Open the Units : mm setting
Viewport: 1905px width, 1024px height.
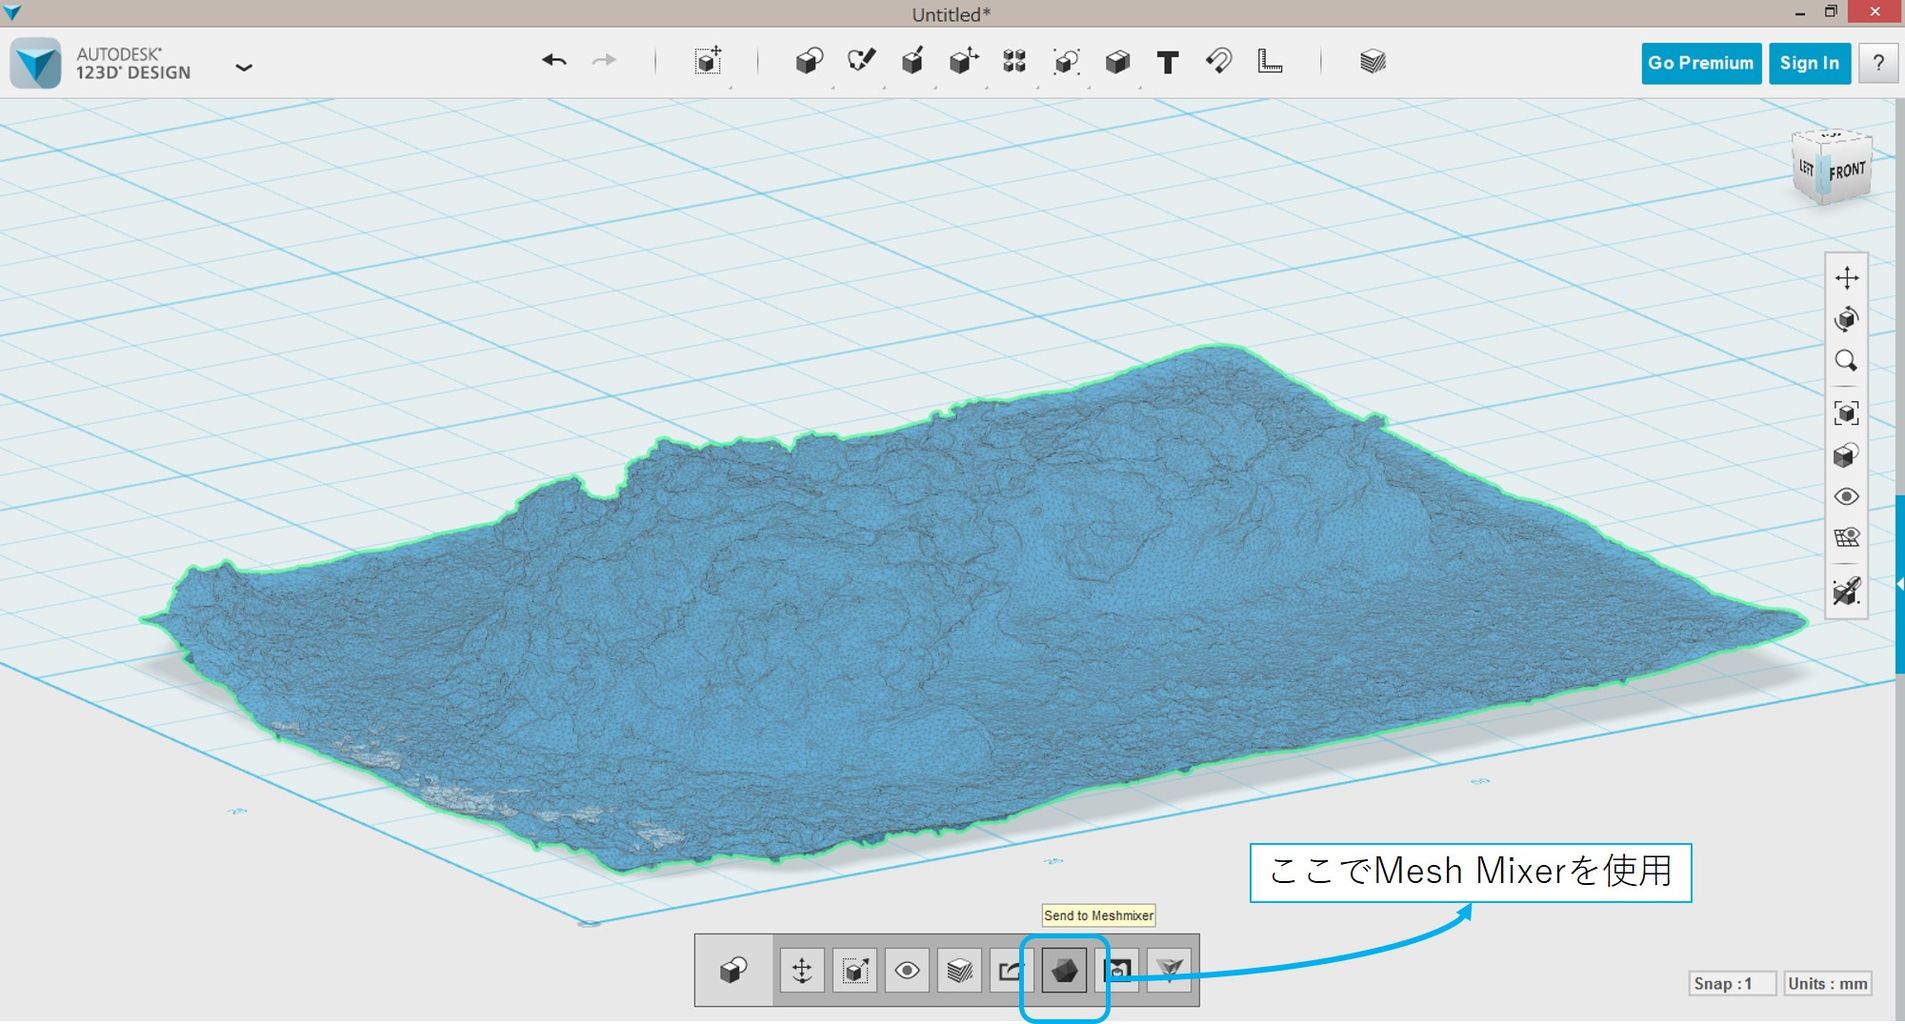(x=1827, y=983)
